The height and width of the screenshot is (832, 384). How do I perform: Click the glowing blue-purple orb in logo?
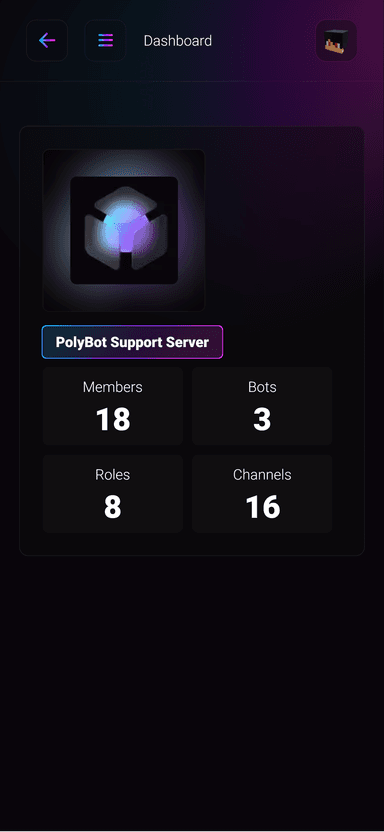[x=125, y=229]
